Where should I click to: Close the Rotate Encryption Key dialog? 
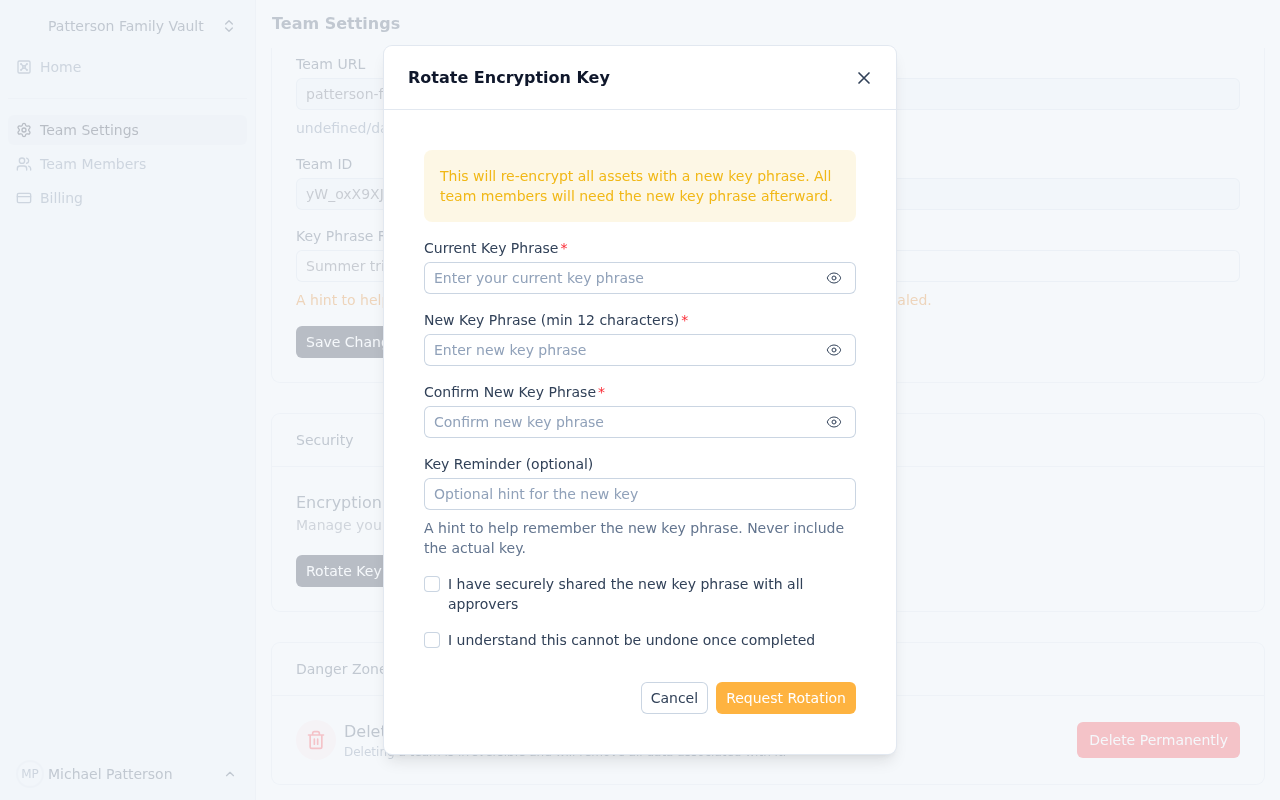(864, 78)
